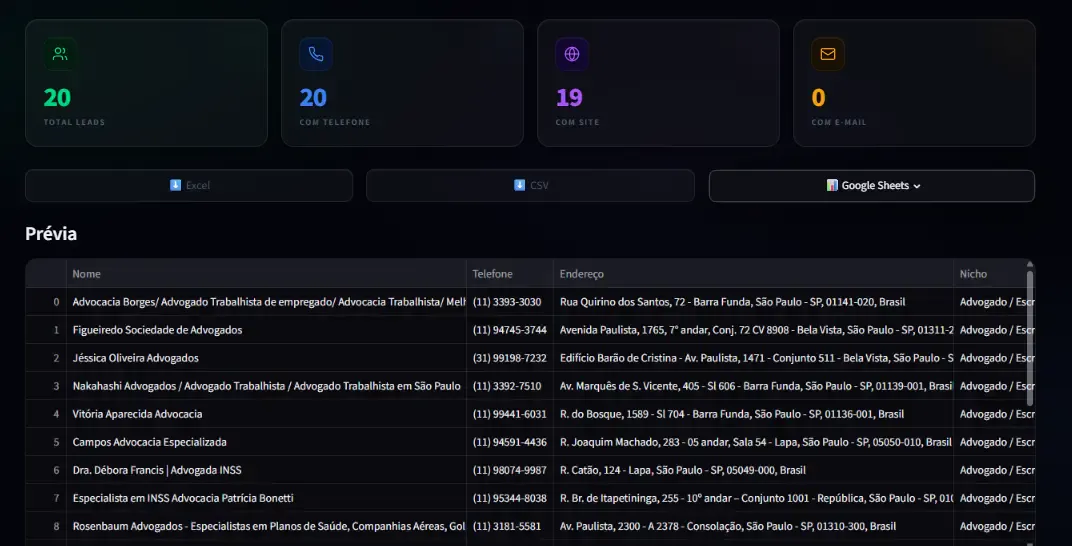Click the download arrow icon on Excel button

(x=176, y=185)
